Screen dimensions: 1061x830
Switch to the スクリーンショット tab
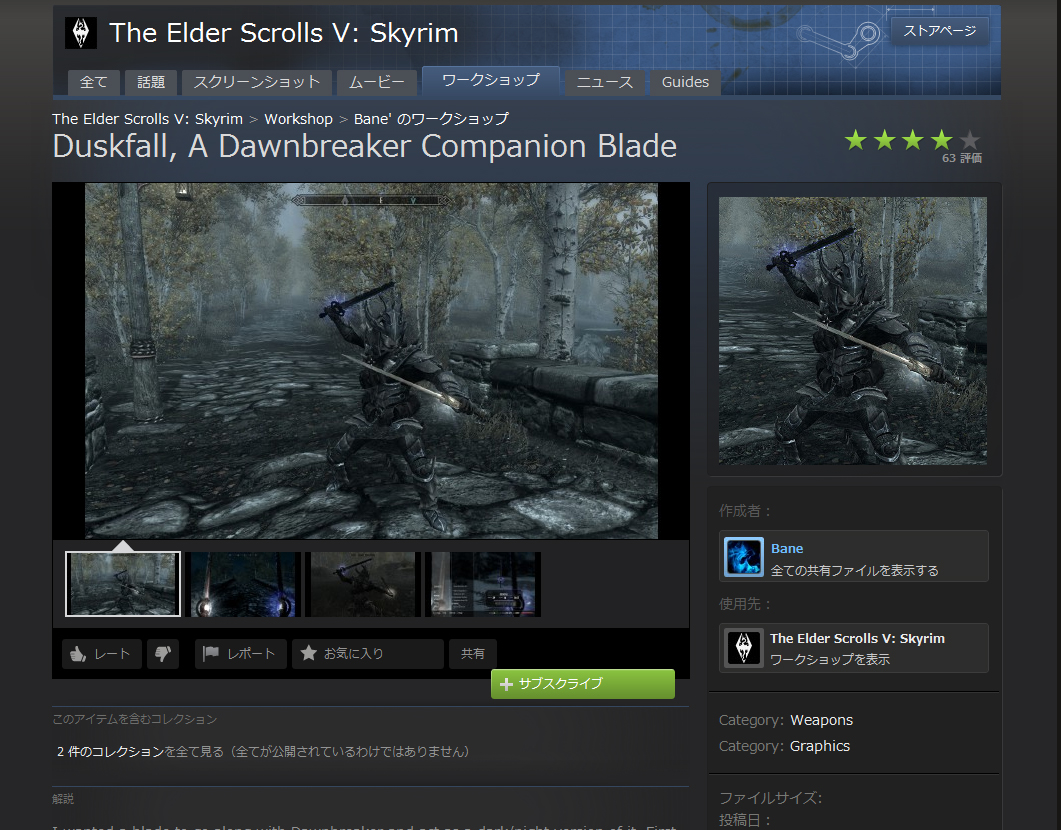[257, 82]
